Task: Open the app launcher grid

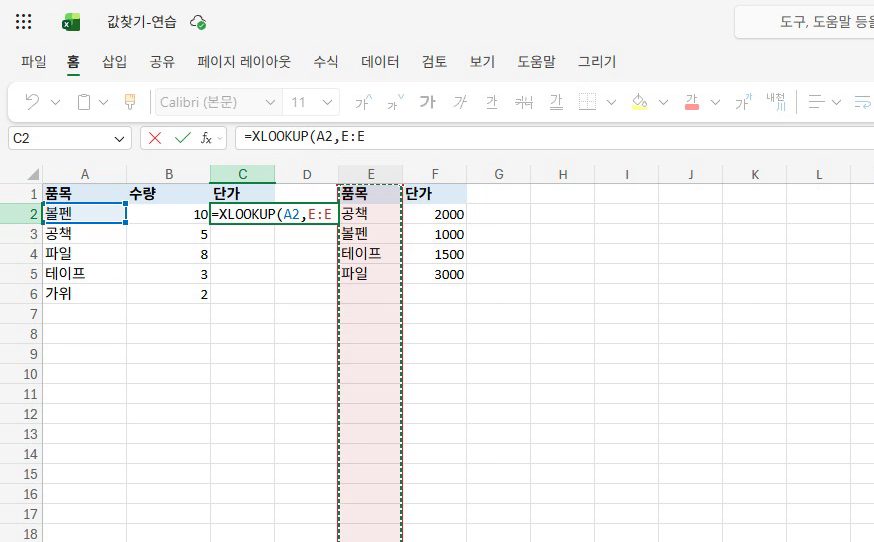Action: click(x=23, y=22)
